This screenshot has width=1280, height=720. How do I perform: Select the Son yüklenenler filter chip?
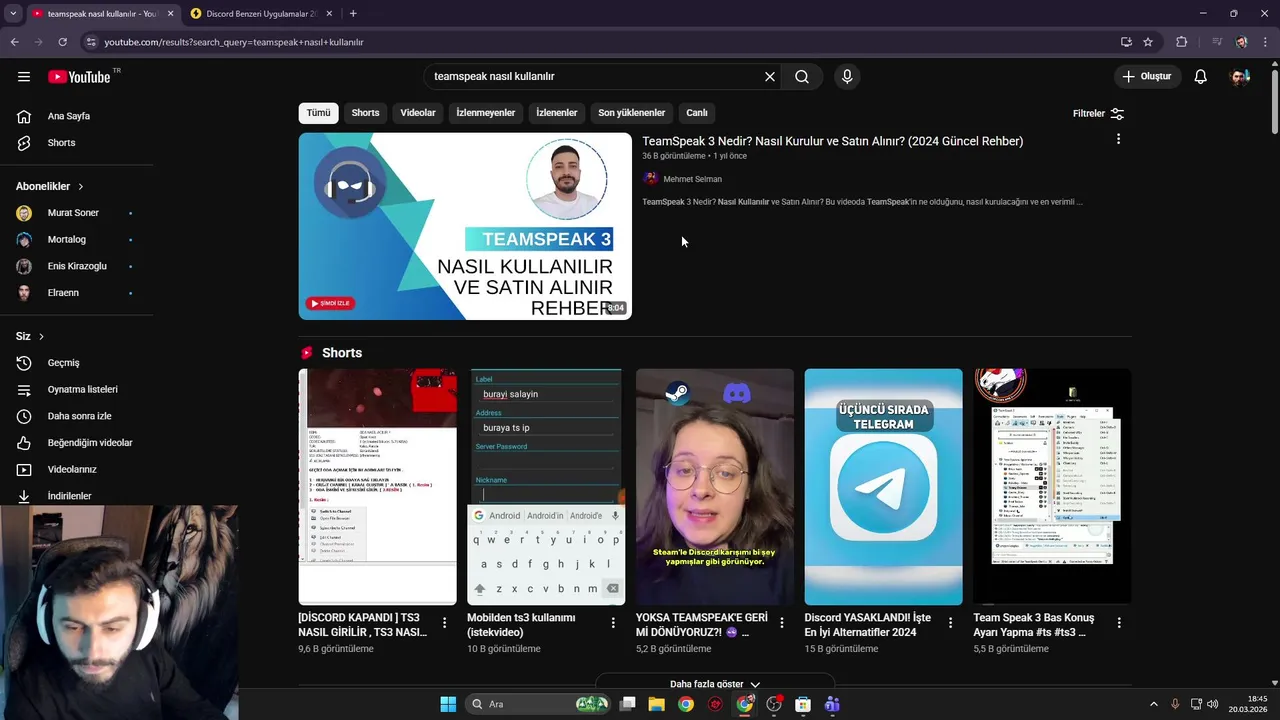[632, 113]
